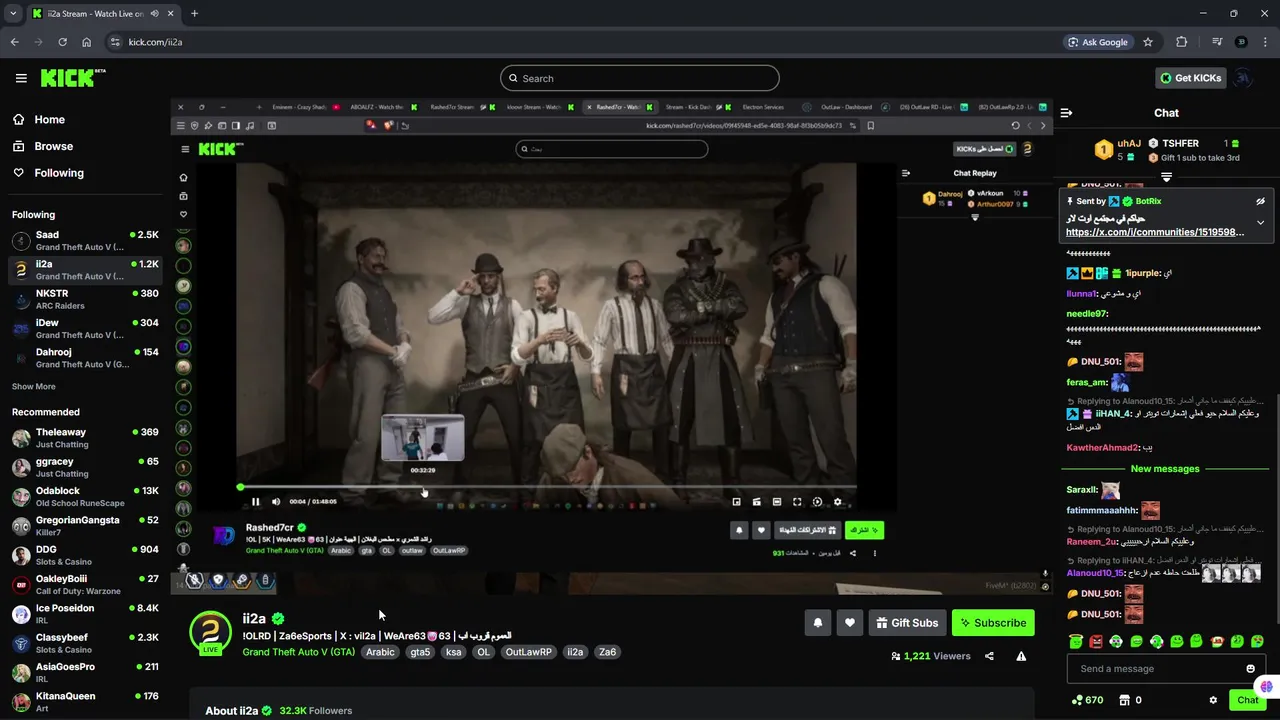The width and height of the screenshot is (1280, 720).
Task: Select Dahrooj channel in sidebar
Action: click(85, 358)
